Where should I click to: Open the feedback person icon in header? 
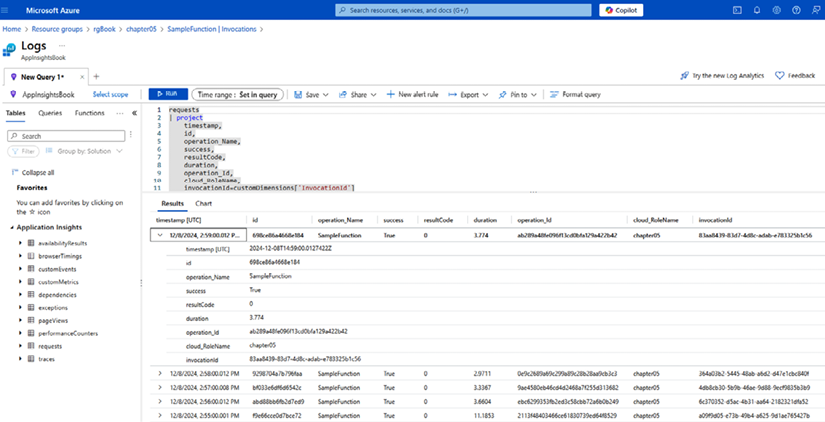pos(816,10)
